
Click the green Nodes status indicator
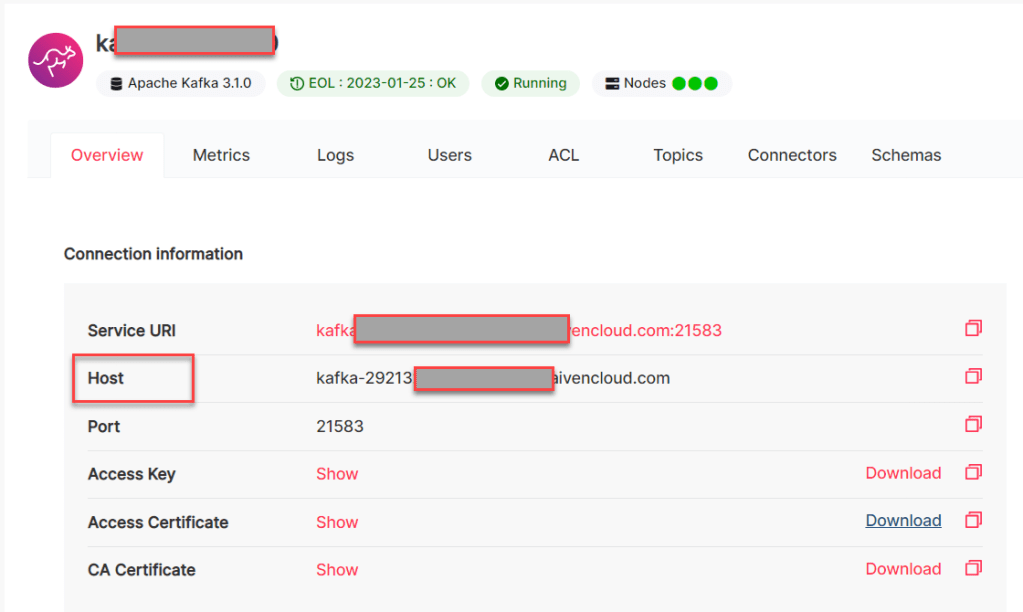[x=694, y=84]
